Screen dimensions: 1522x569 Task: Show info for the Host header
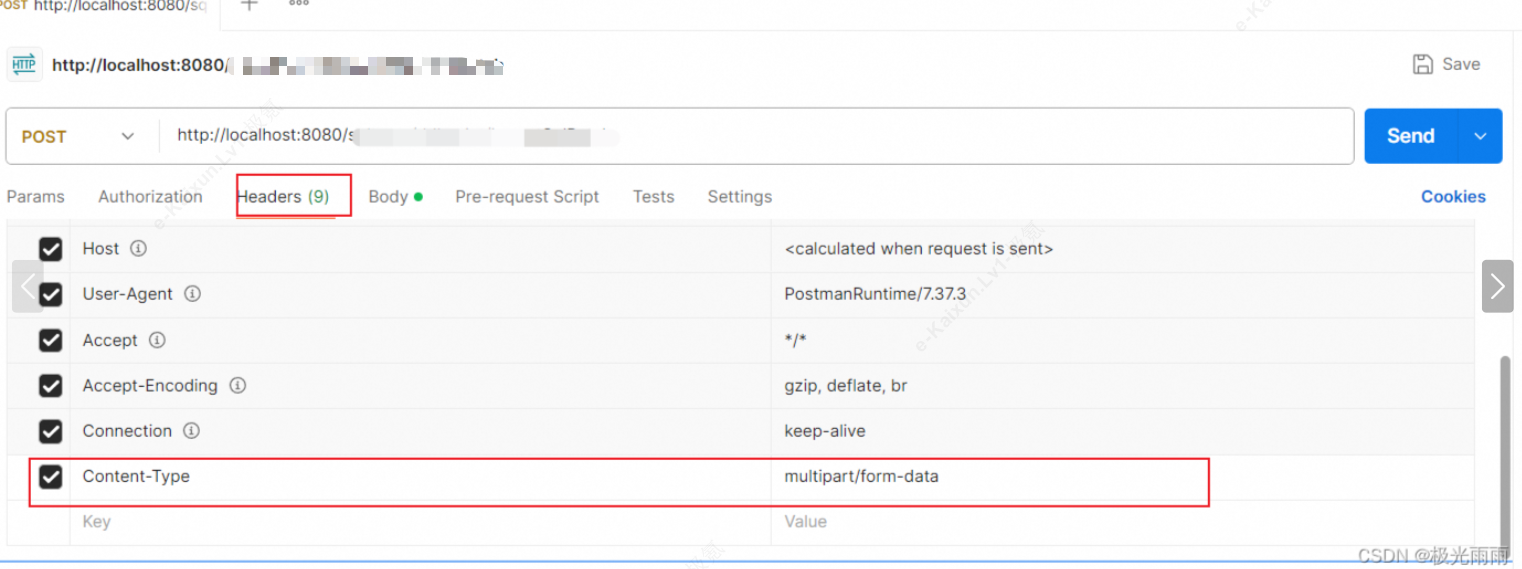coord(139,248)
